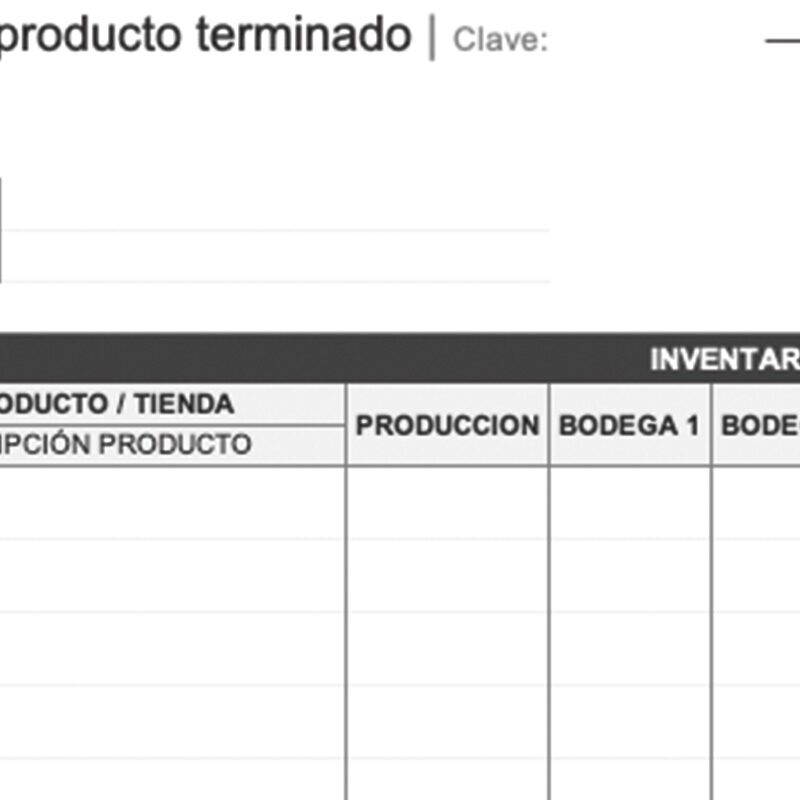800x800 pixels.
Task: Click second row cell under BODEGA 1
Action: (629, 576)
